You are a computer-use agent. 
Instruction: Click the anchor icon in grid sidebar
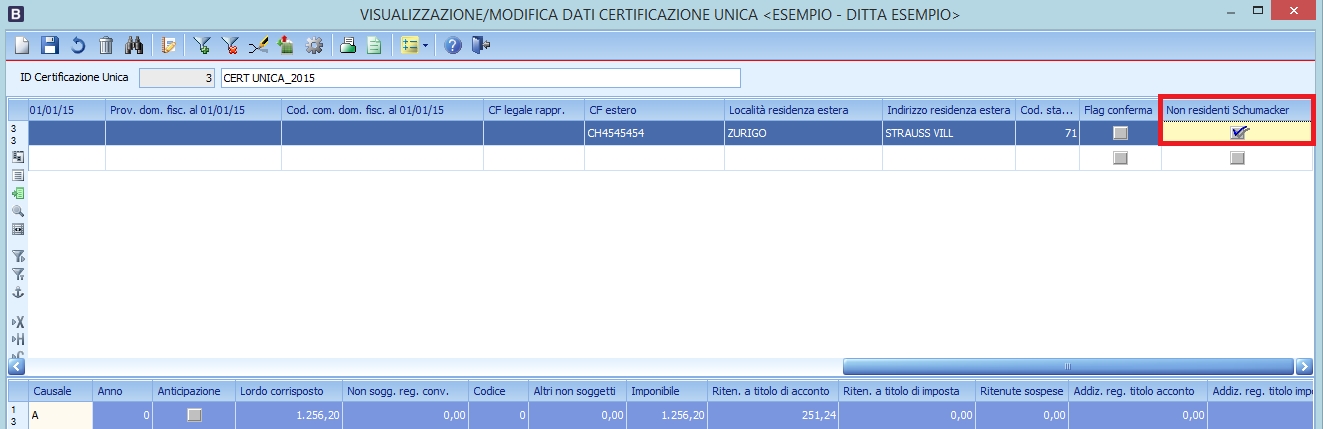pos(17,292)
